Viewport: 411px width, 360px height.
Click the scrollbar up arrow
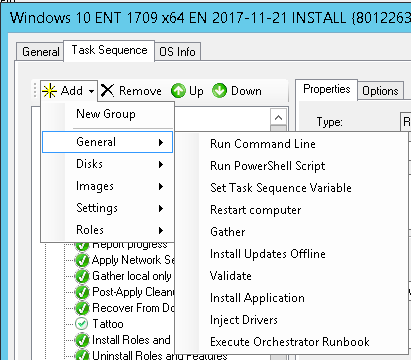278,117
